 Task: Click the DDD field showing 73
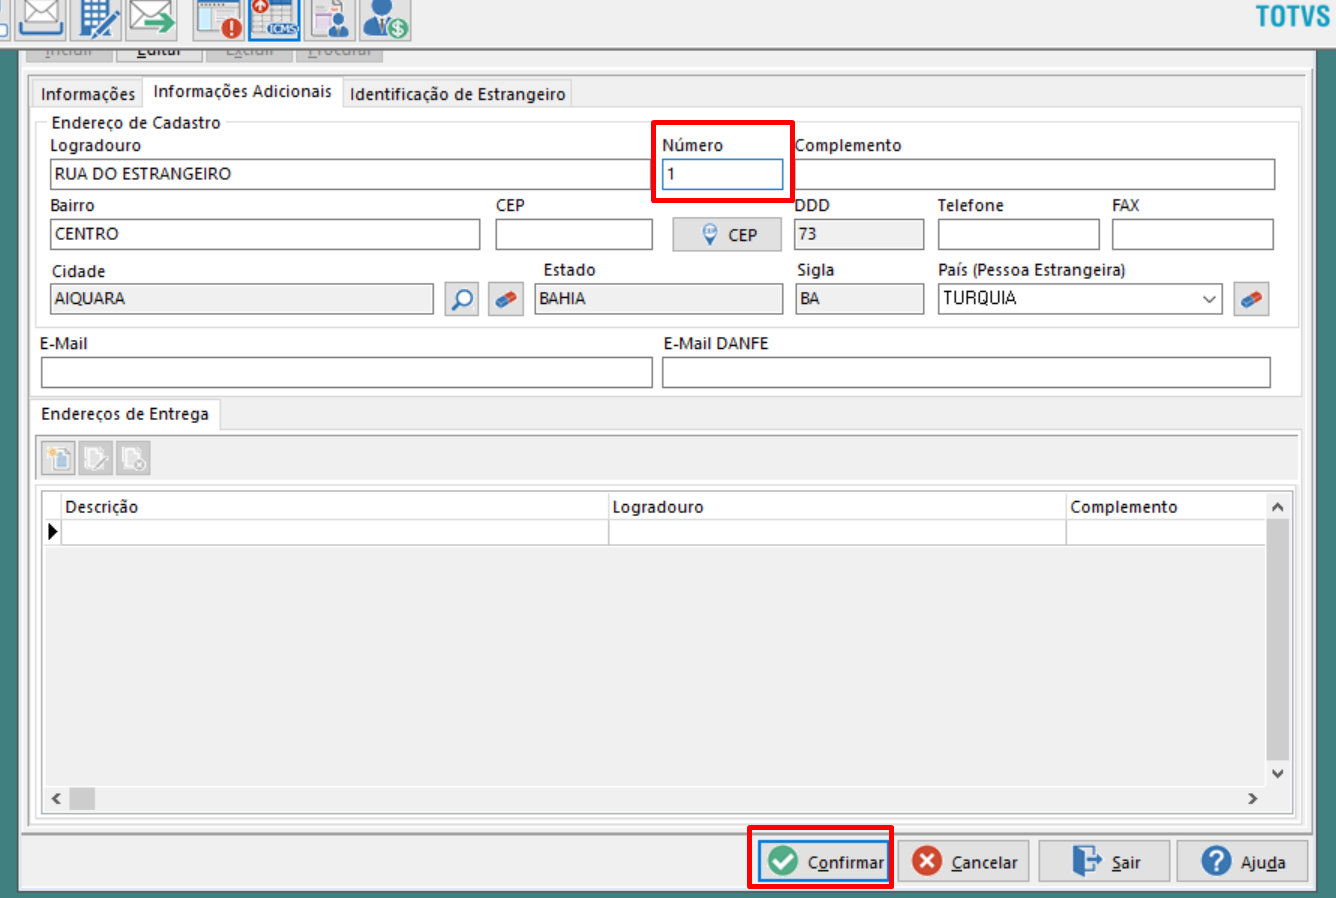pyautogui.click(x=859, y=234)
